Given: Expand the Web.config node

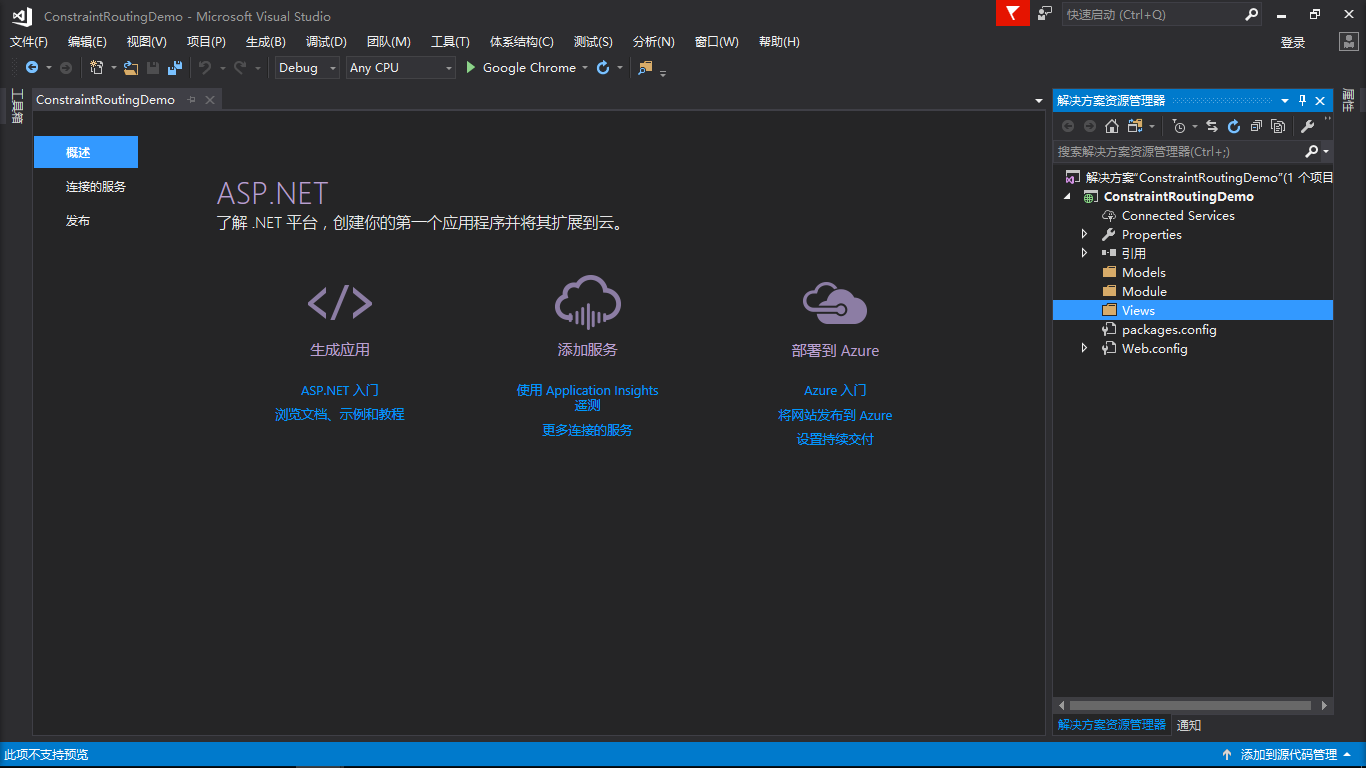Looking at the screenshot, I should [1085, 348].
